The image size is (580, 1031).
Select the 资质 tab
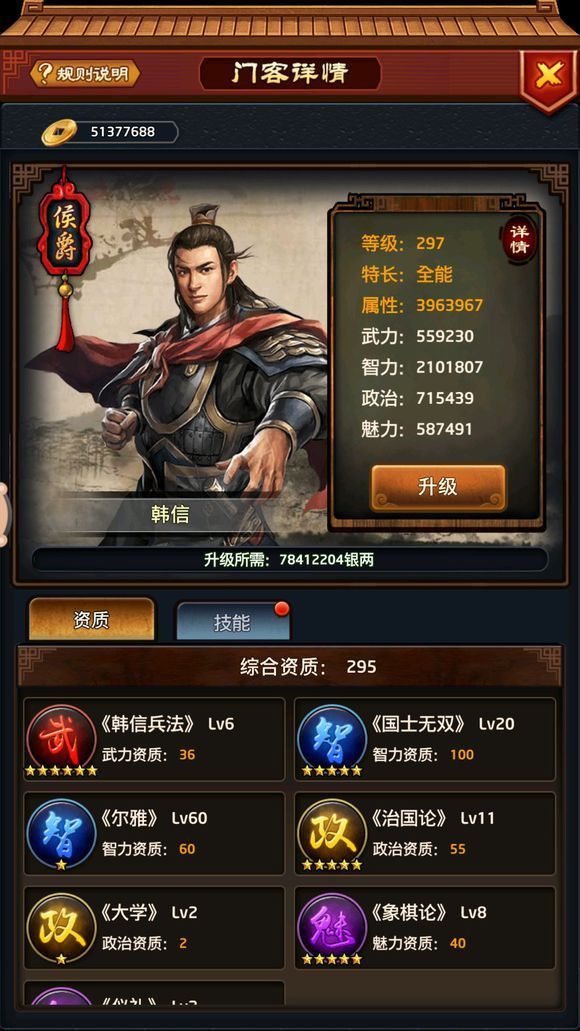pyautogui.click(x=92, y=619)
